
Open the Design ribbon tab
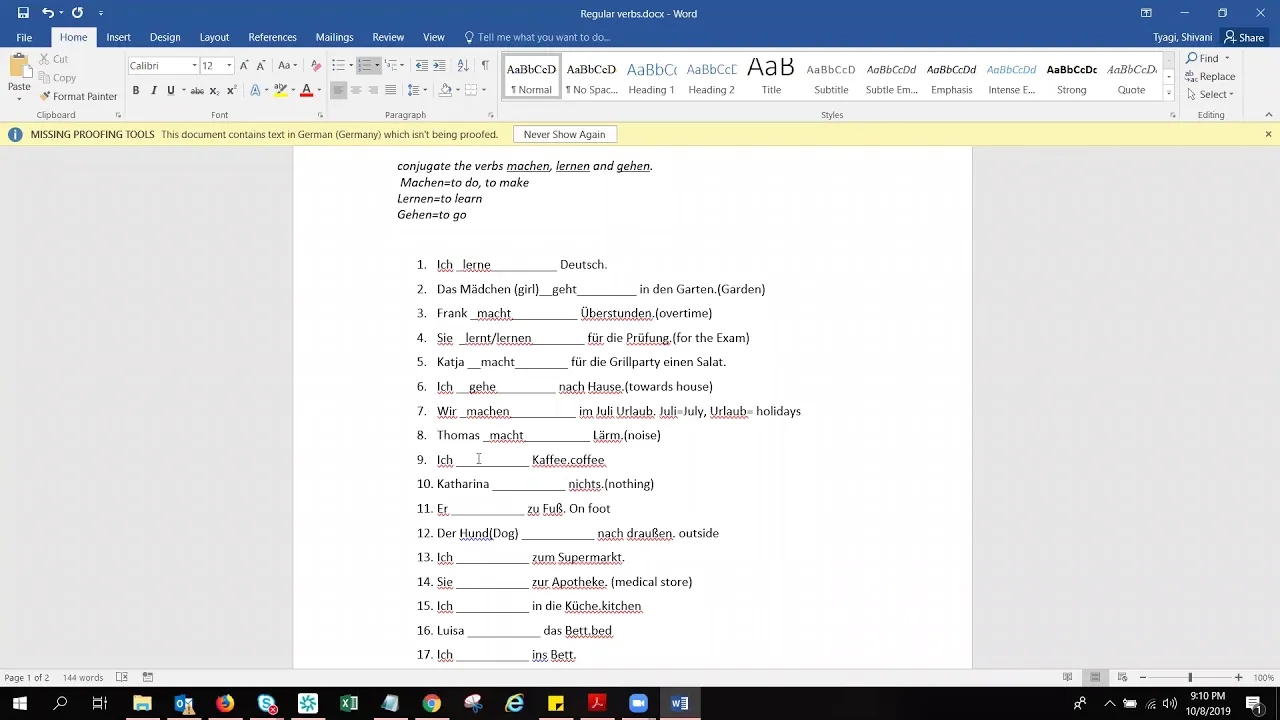165,37
